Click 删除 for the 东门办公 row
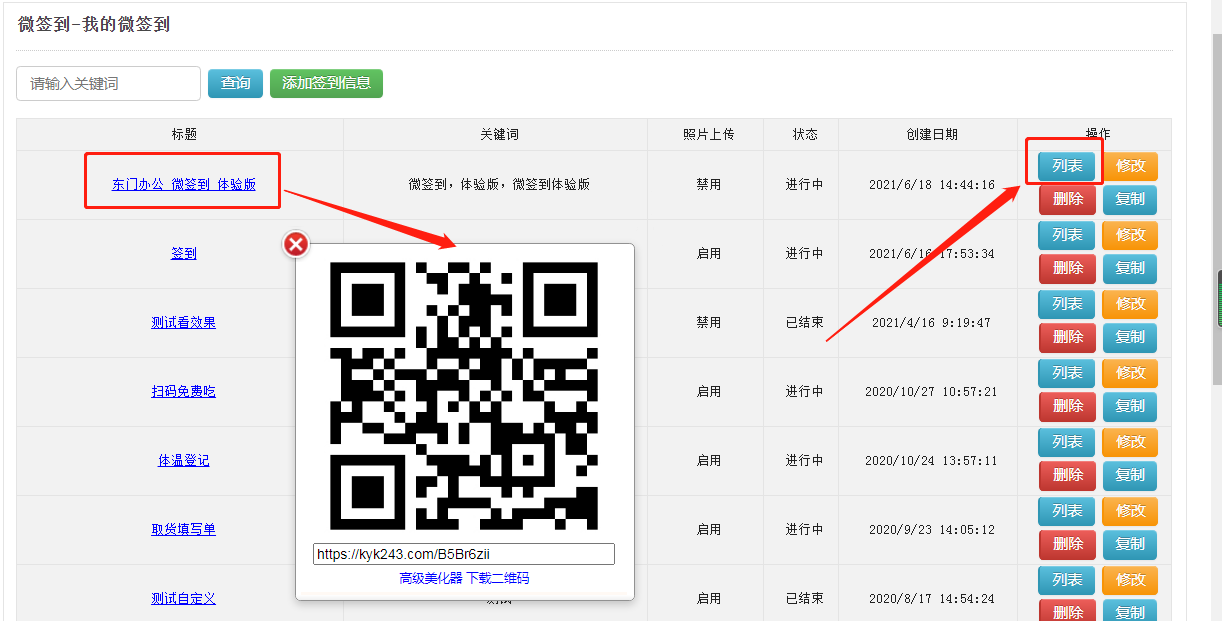Screen dimensions: 1222x621 (1067, 199)
